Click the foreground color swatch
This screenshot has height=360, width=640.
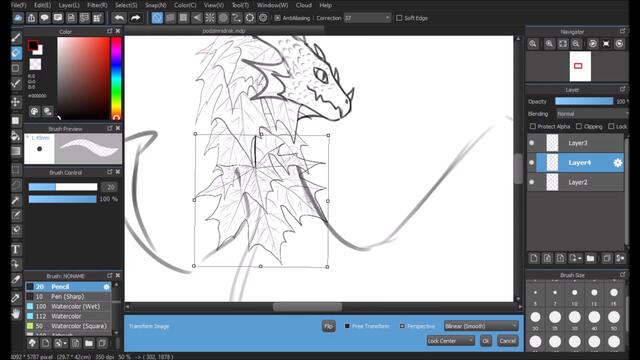pyautogui.click(x=33, y=45)
